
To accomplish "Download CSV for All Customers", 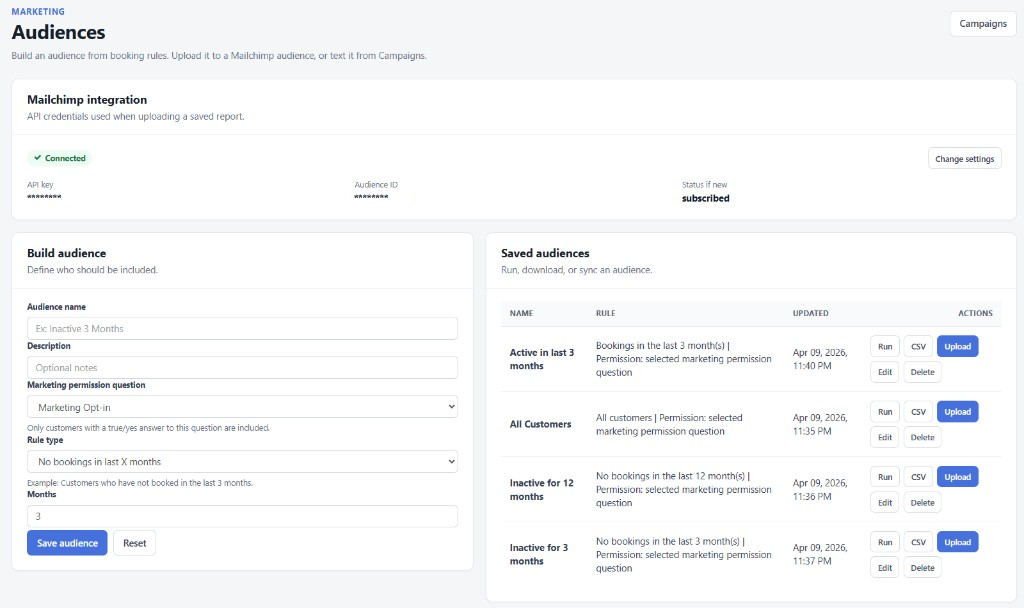I will click(x=918, y=412).
